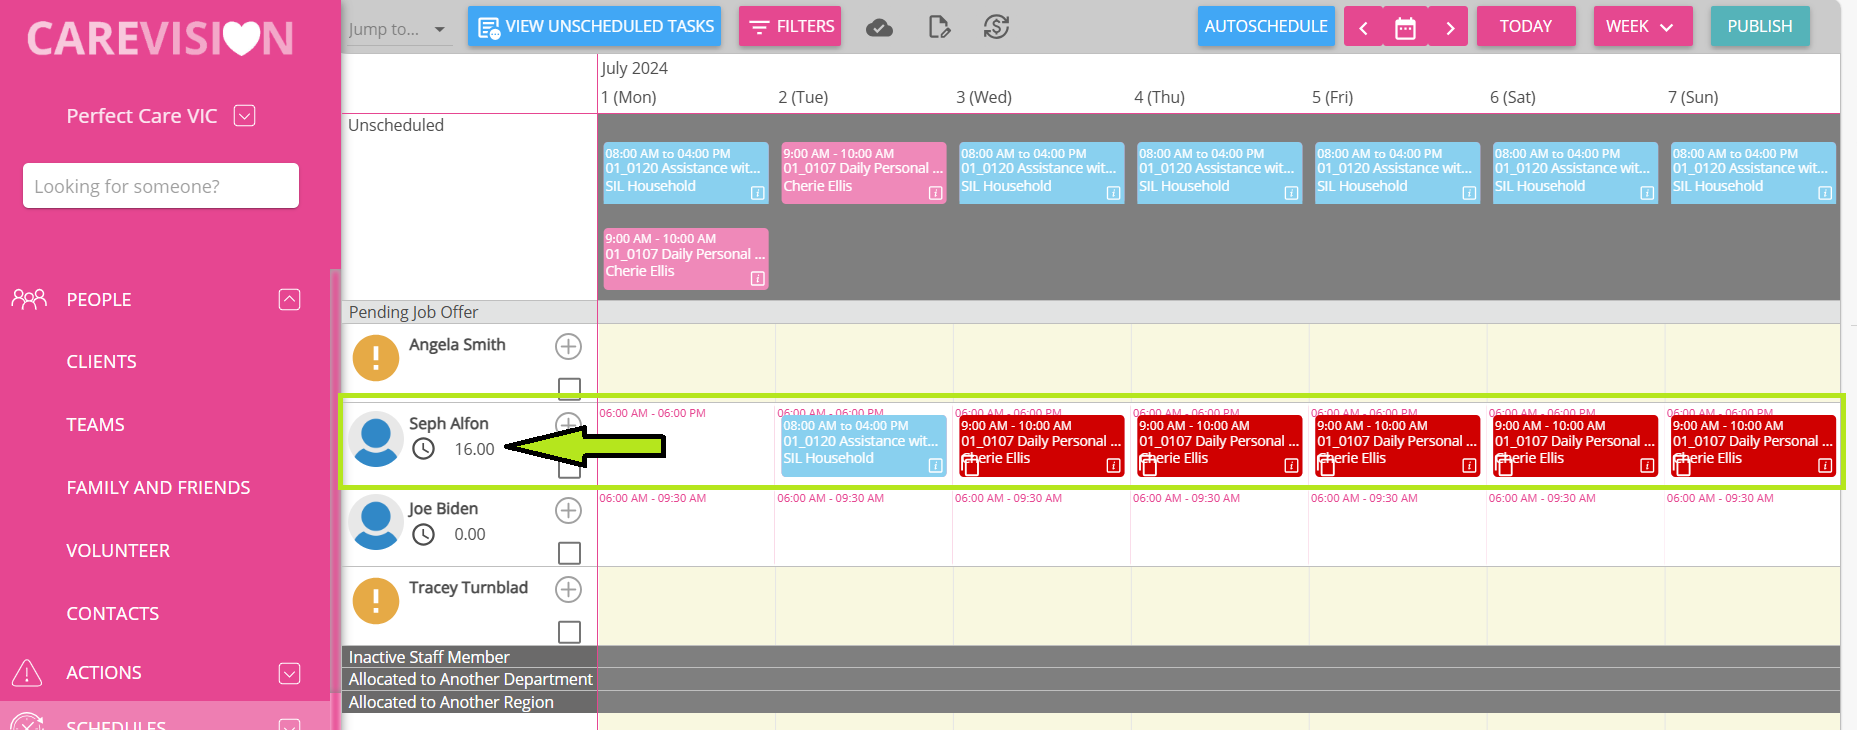The image size is (1857, 730).
Task: Click the PUBLISH button
Action: pyautogui.click(x=1760, y=27)
